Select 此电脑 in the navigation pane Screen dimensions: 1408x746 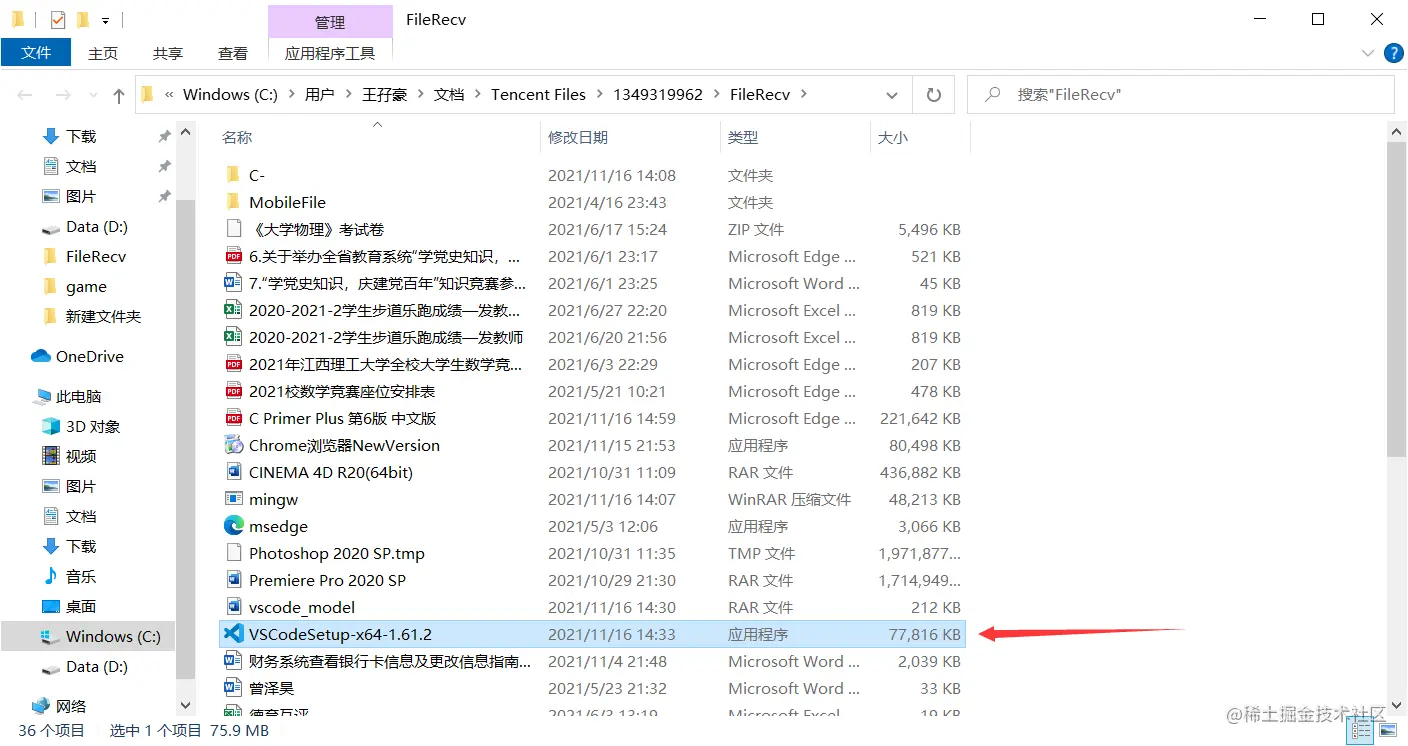point(78,397)
